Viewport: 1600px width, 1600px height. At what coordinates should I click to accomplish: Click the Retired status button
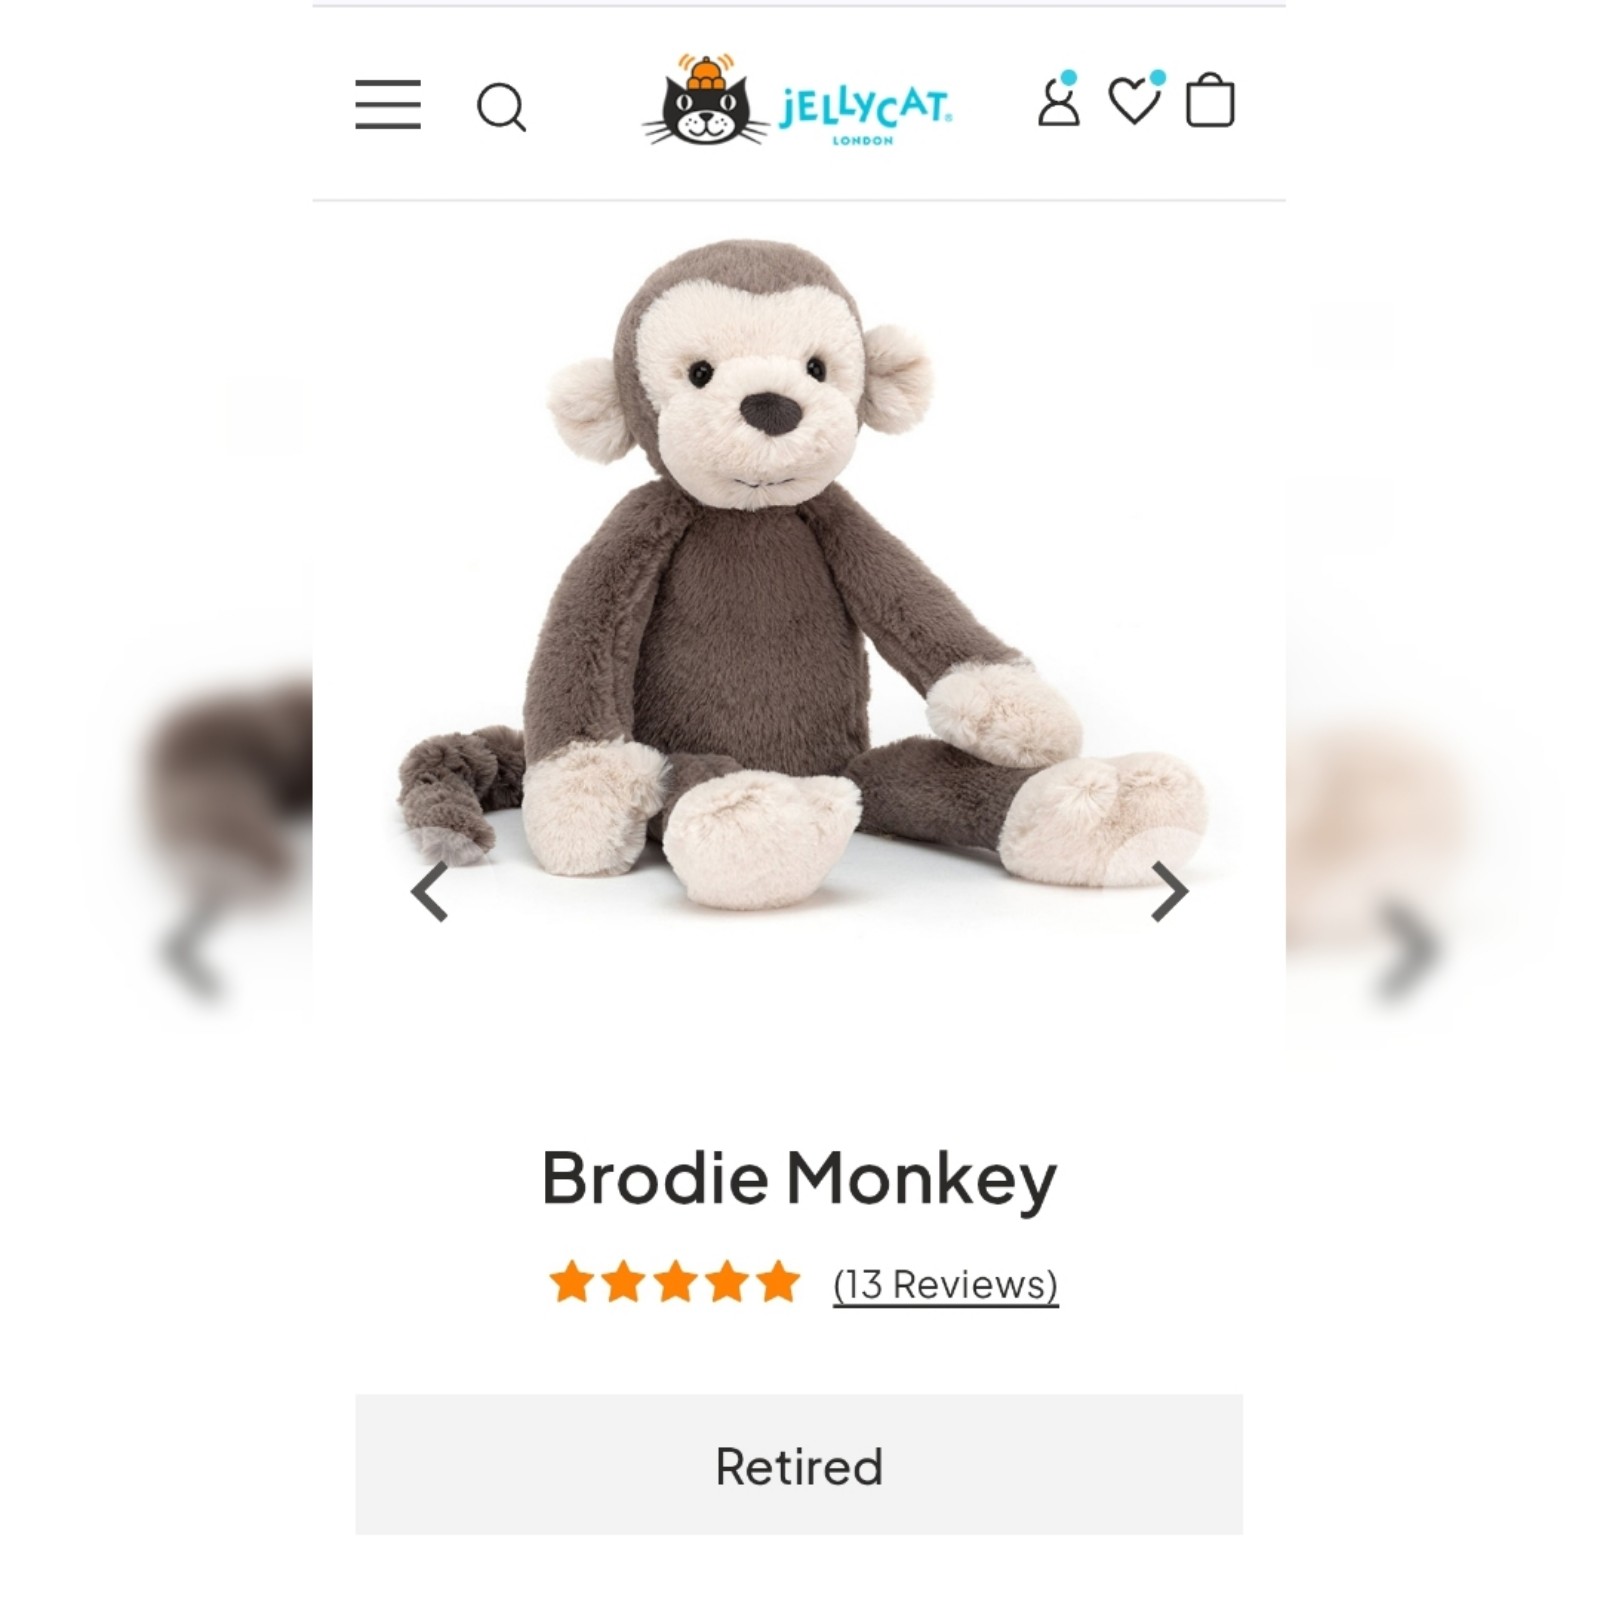[799, 1465]
